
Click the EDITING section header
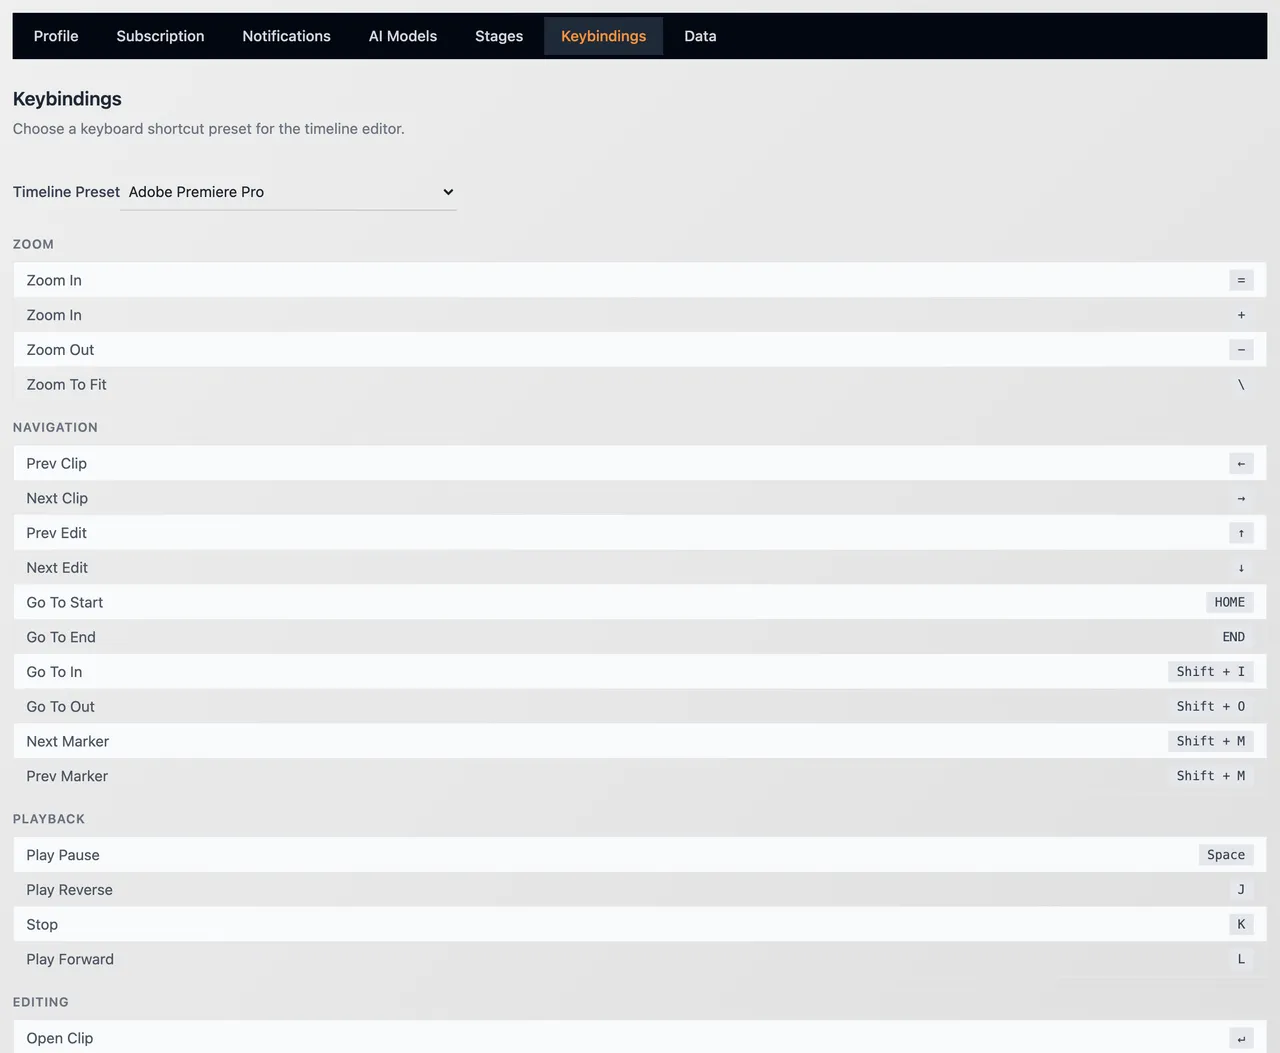point(41,1002)
